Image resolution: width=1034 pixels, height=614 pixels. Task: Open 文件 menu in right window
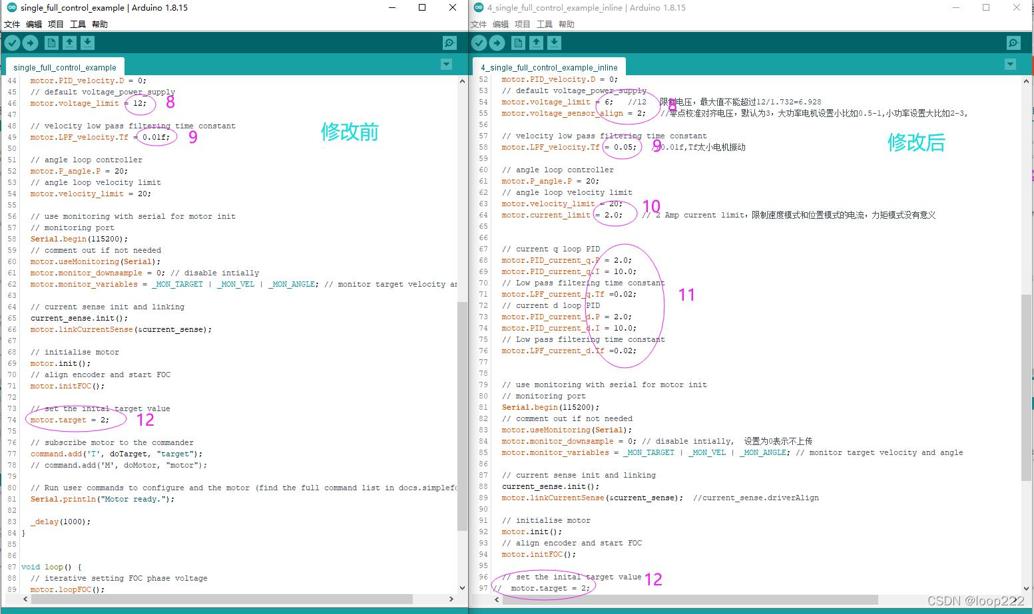pos(478,24)
